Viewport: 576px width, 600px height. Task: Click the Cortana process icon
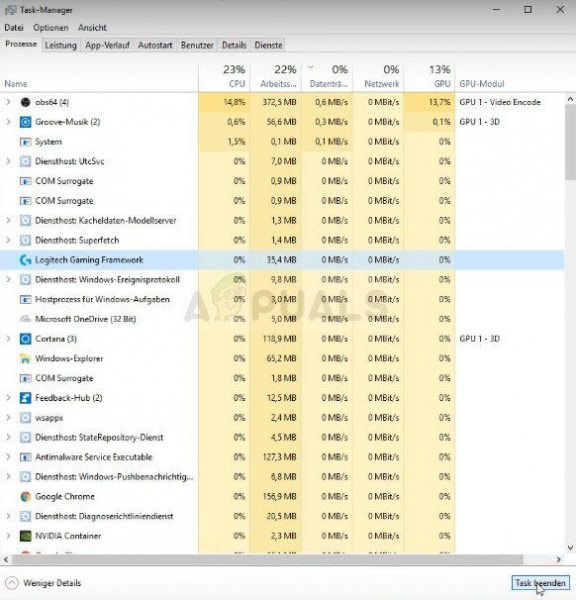(25, 339)
